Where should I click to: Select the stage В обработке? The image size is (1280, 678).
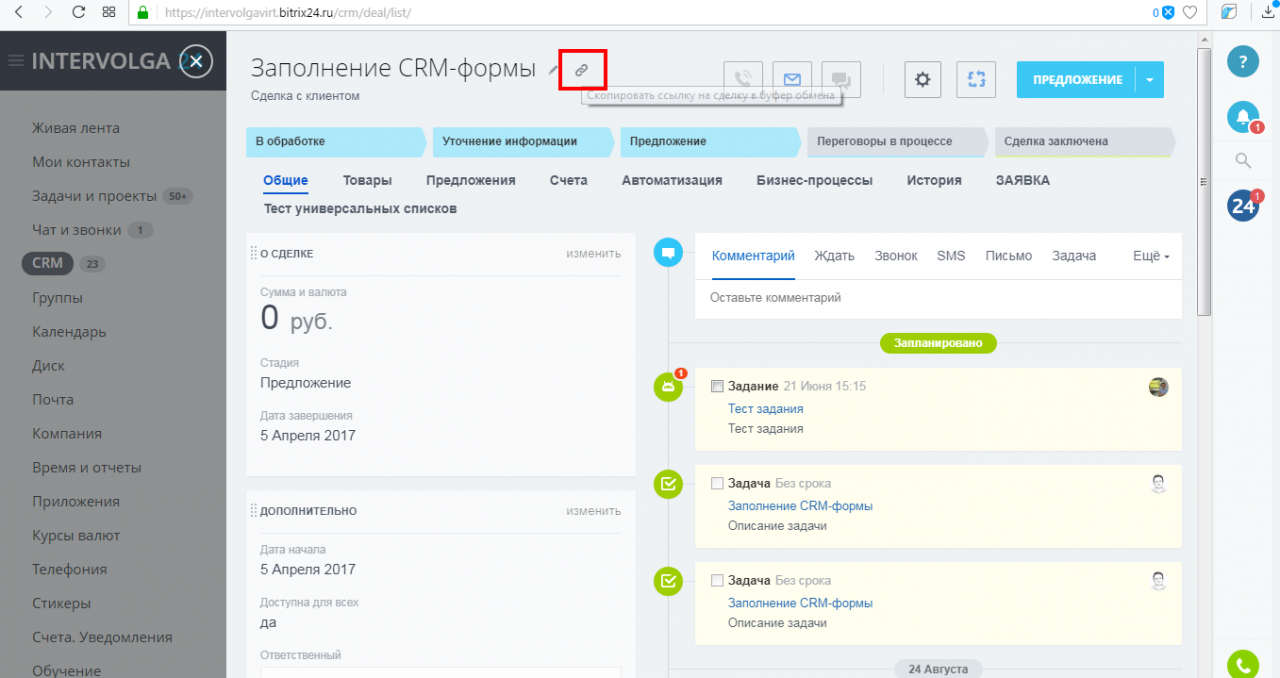pos(337,142)
